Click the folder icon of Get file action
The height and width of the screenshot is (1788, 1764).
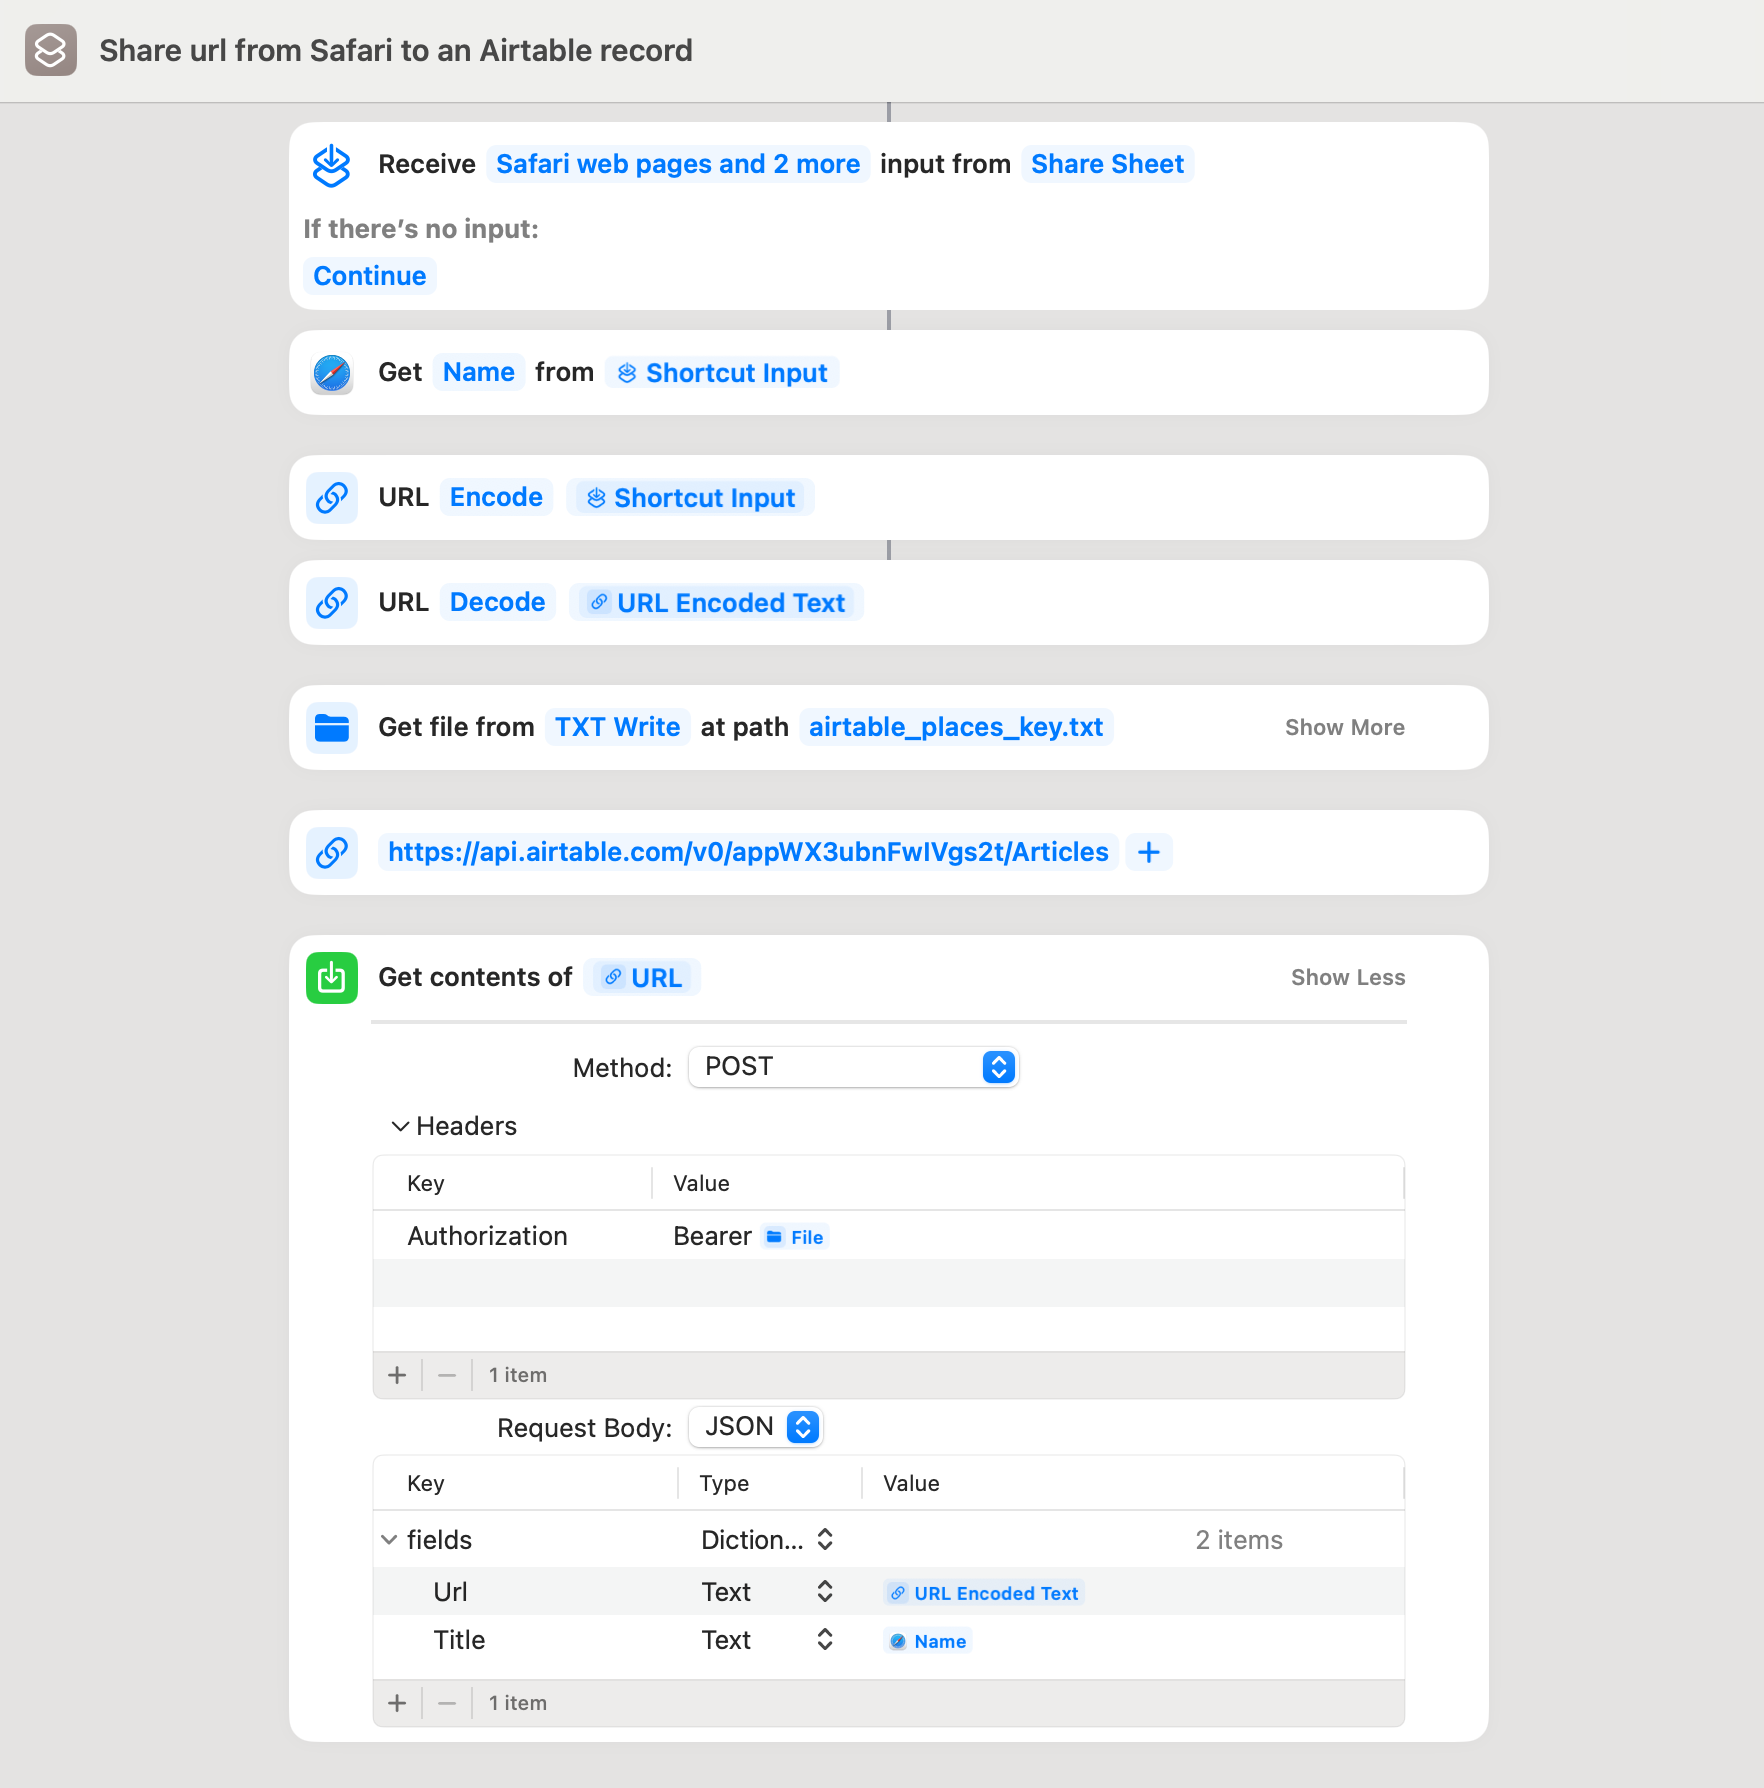point(332,728)
